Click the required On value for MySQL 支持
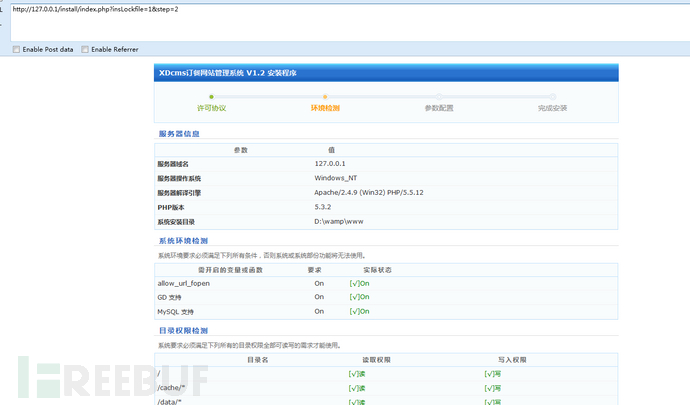The image size is (690, 405). click(319, 311)
